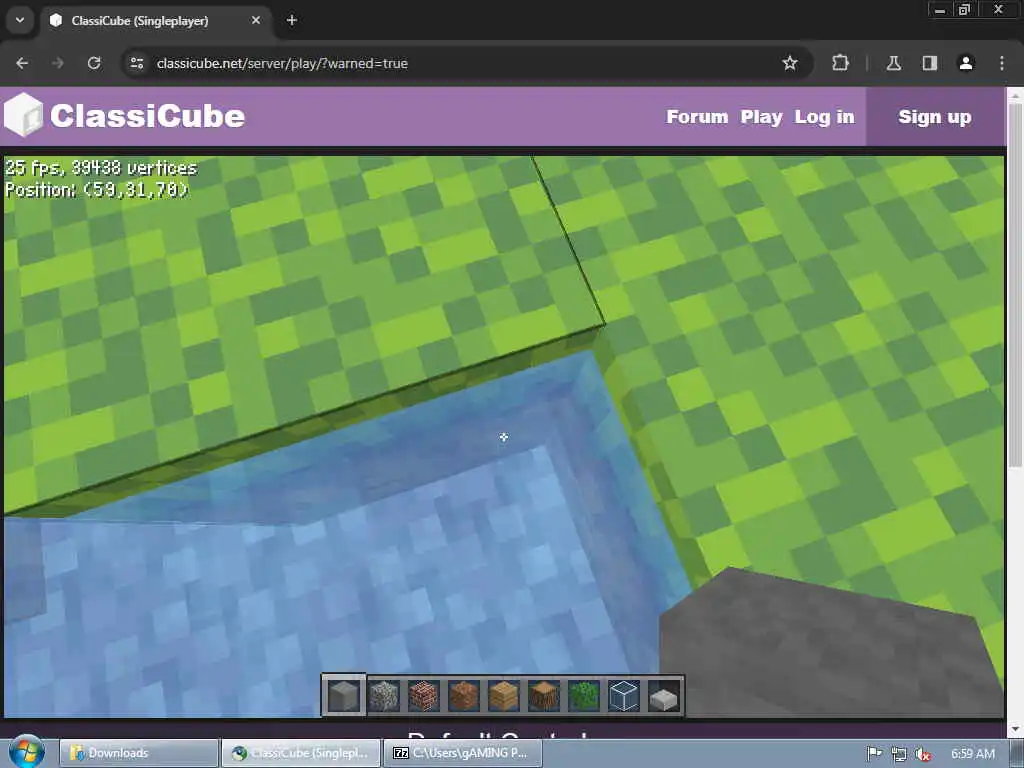This screenshot has width=1024, height=768.
Task: Click the Position coordinates text
Action: (x=97, y=189)
